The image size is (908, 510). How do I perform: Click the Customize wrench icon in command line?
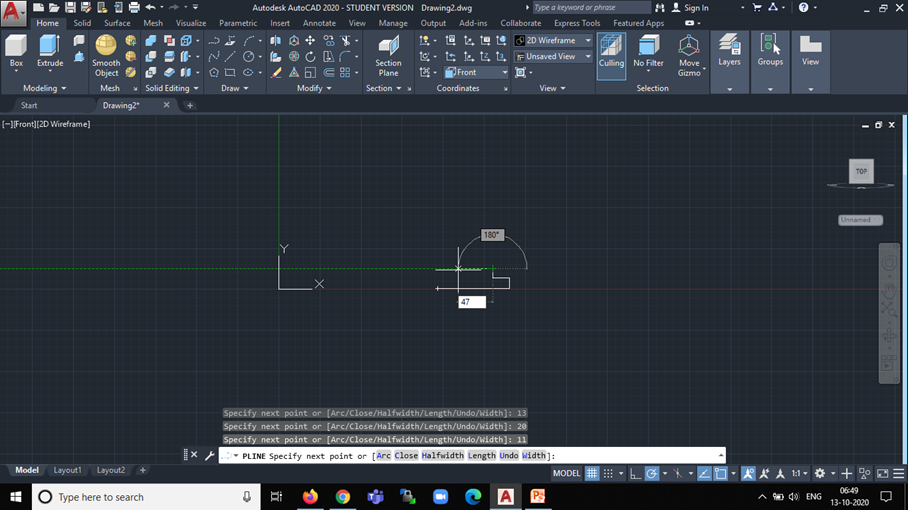point(210,456)
